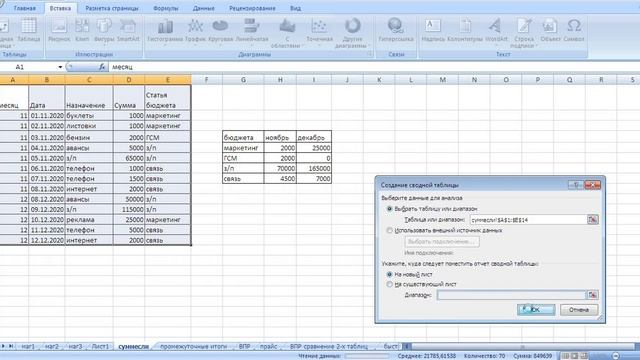
Task: Click the декабрь header cell in summary table
Action: point(314,137)
